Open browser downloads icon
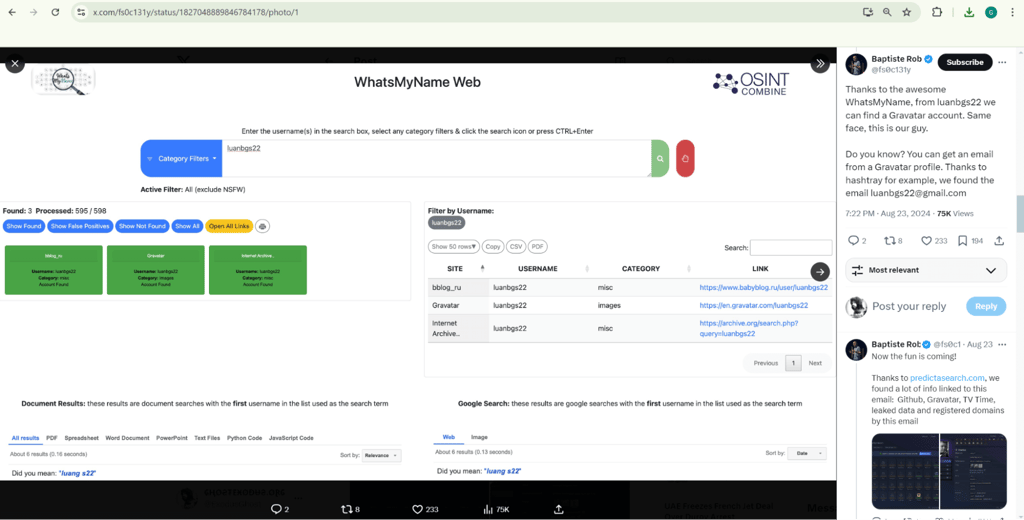This screenshot has height=520, width=1024. click(x=969, y=12)
